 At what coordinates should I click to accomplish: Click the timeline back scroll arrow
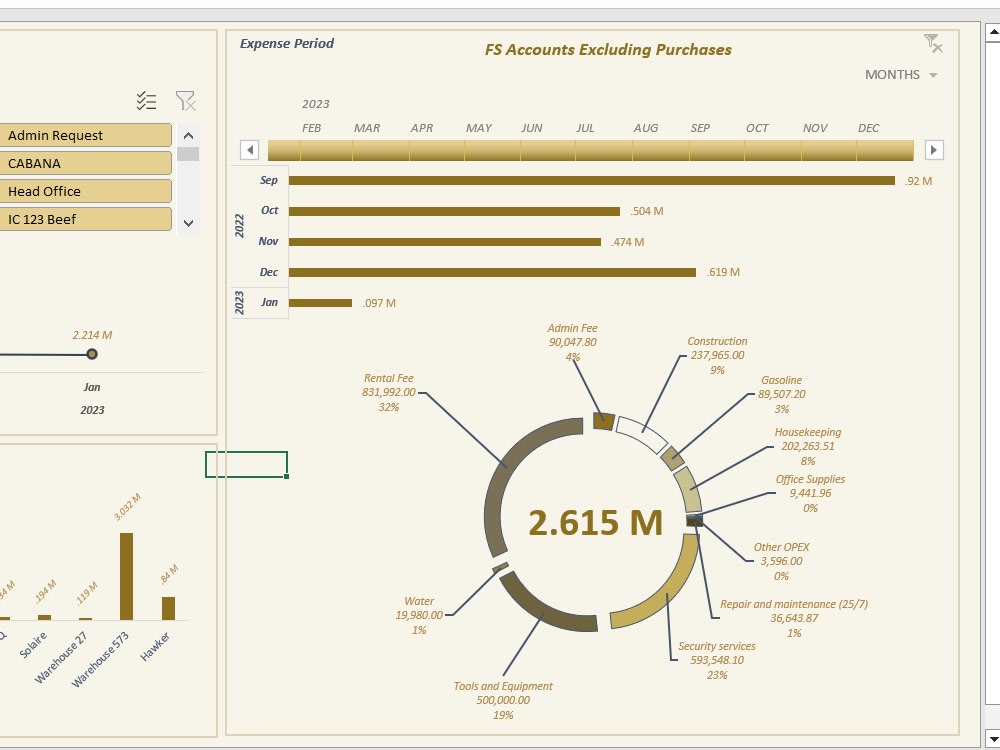point(249,148)
